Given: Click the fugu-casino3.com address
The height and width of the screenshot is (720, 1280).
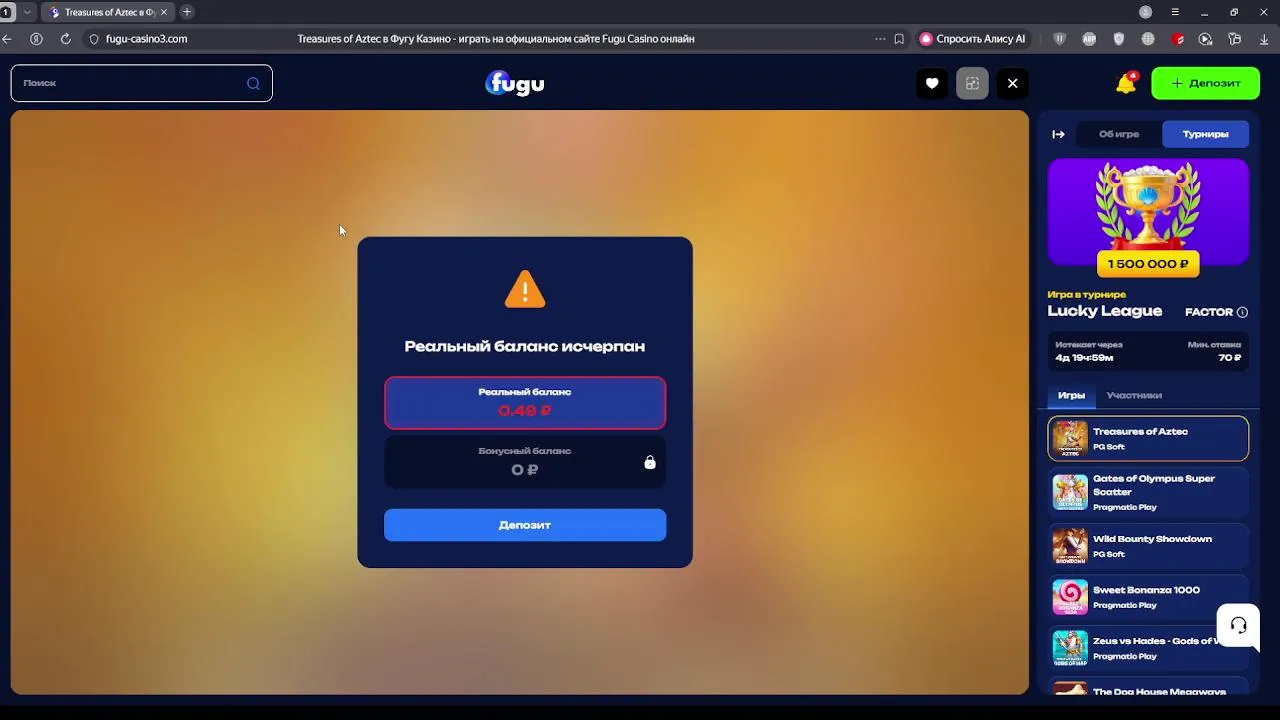Looking at the screenshot, I should click(146, 39).
